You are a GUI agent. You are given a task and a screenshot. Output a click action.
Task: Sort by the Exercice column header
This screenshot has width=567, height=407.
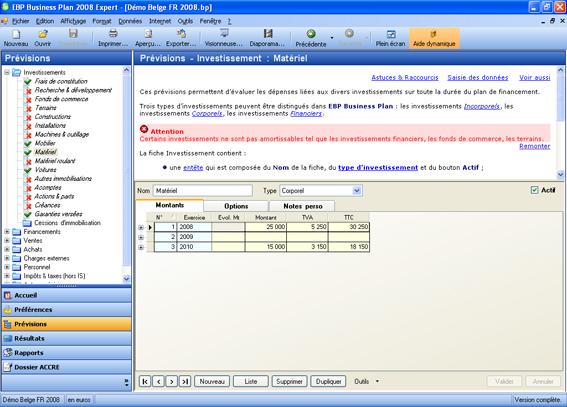pyautogui.click(x=194, y=217)
